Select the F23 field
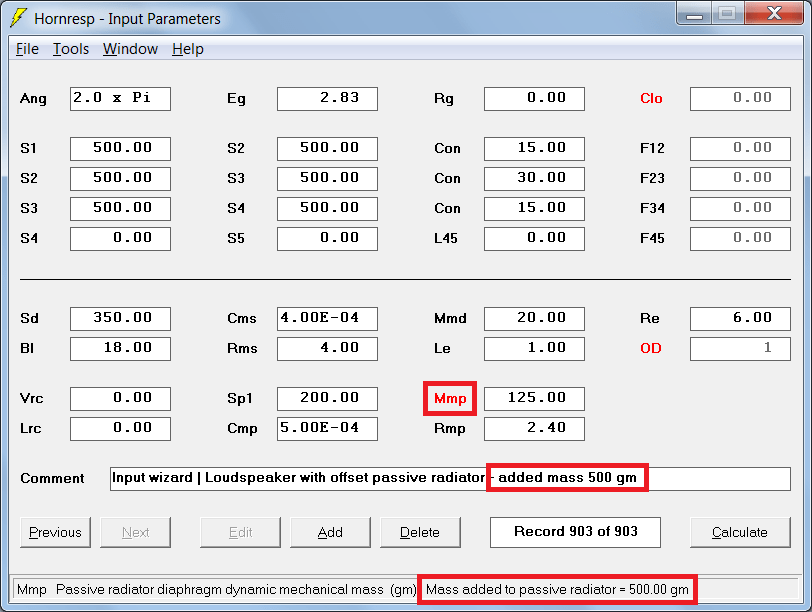The image size is (812, 612). point(741,179)
